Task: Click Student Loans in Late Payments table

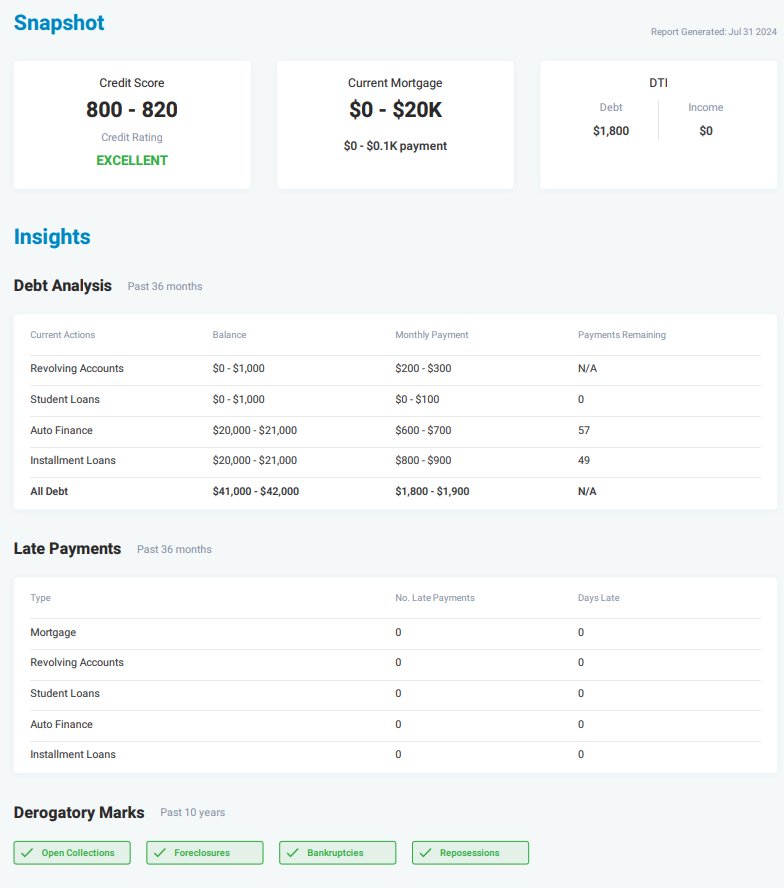Action: coord(65,694)
